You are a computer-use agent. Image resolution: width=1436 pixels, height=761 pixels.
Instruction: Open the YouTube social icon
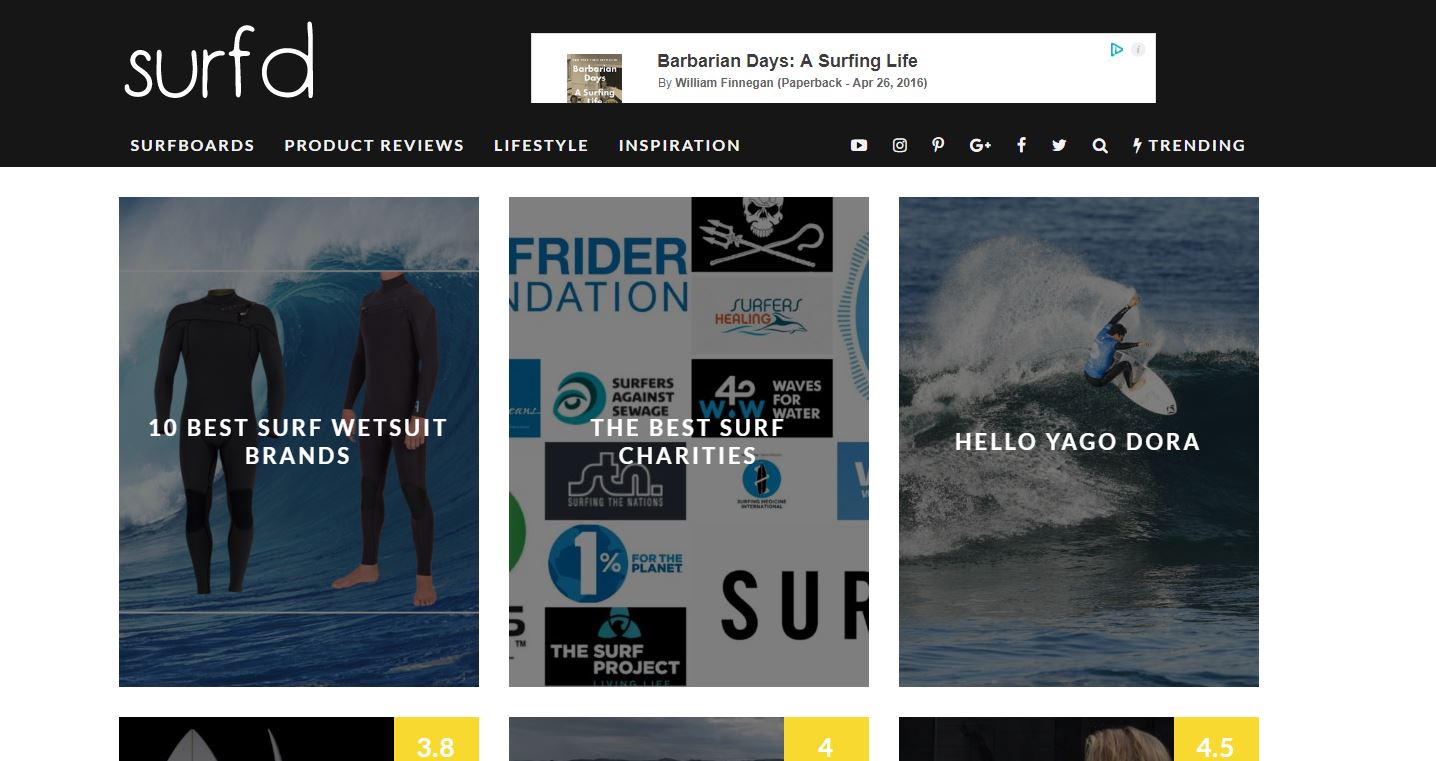[x=858, y=145]
